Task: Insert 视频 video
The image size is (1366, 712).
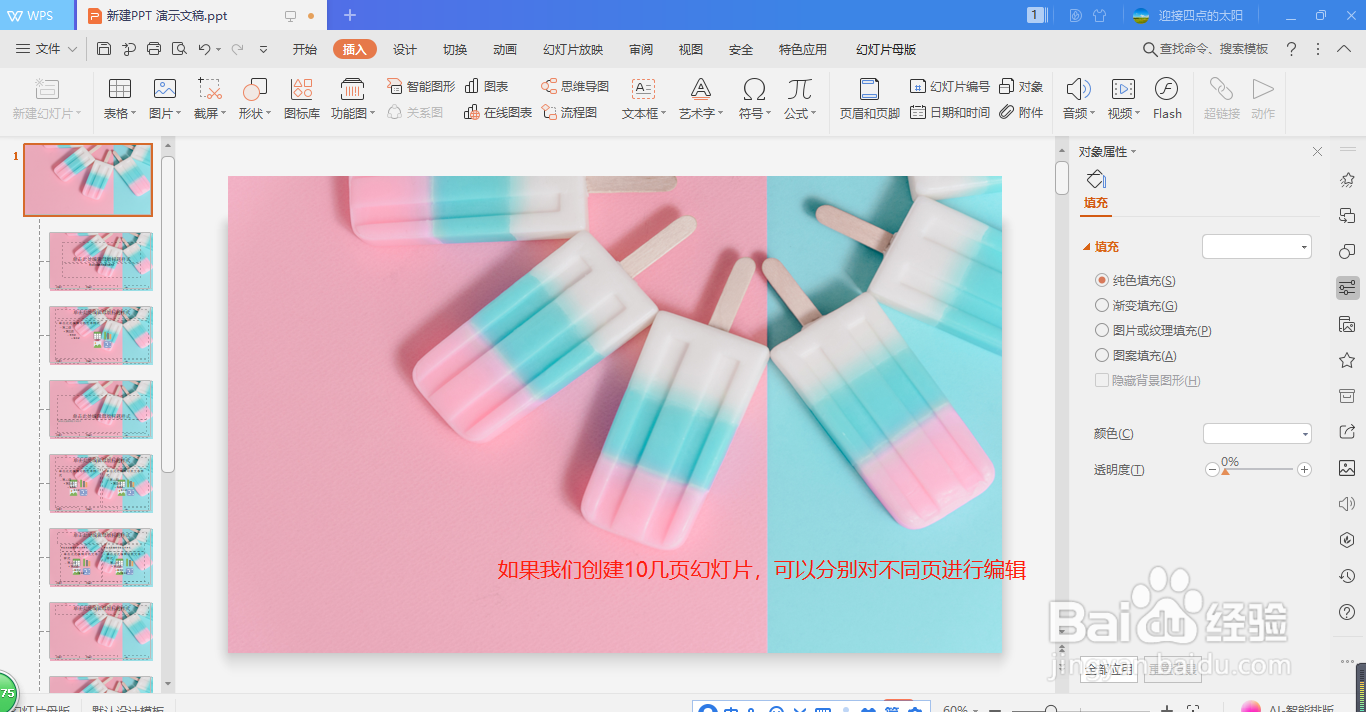Action: pos(1123,99)
